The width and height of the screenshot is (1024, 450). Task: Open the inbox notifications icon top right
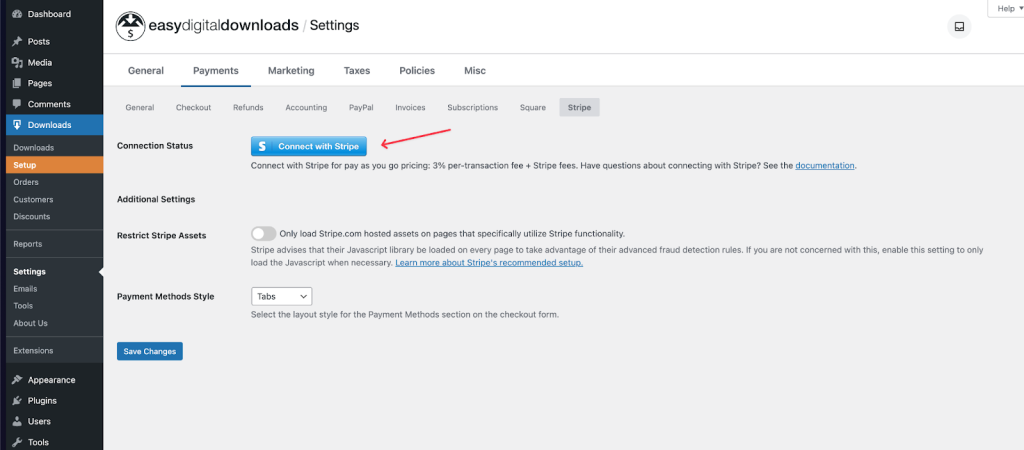pyautogui.click(x=958, y=27)
